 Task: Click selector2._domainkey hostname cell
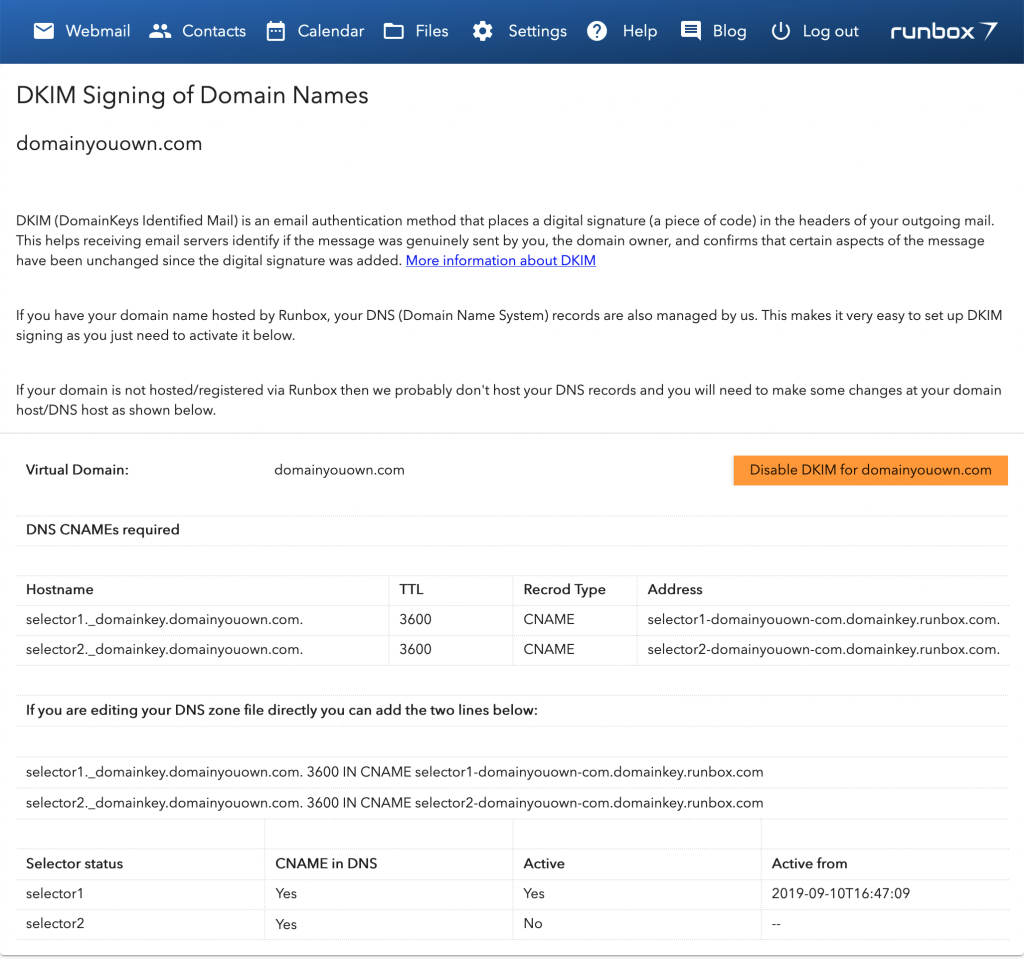pyautogui.click(x=164, y=649)
